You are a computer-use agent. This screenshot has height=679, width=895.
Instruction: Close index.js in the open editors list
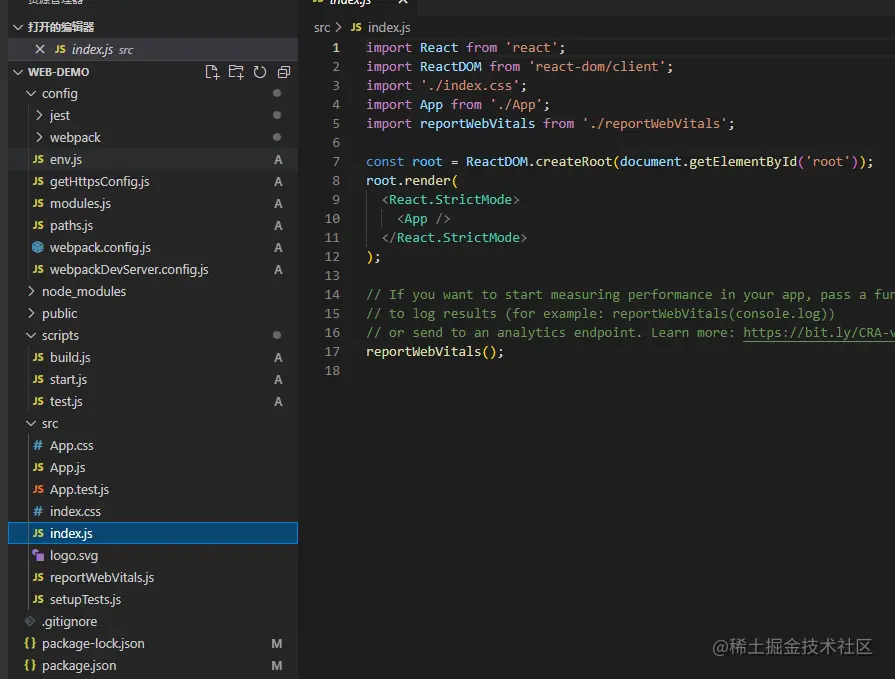(40, 50)
